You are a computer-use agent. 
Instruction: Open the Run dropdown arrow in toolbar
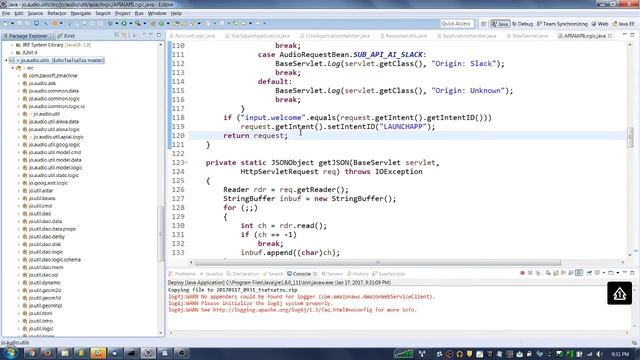(x=130, y=24)
